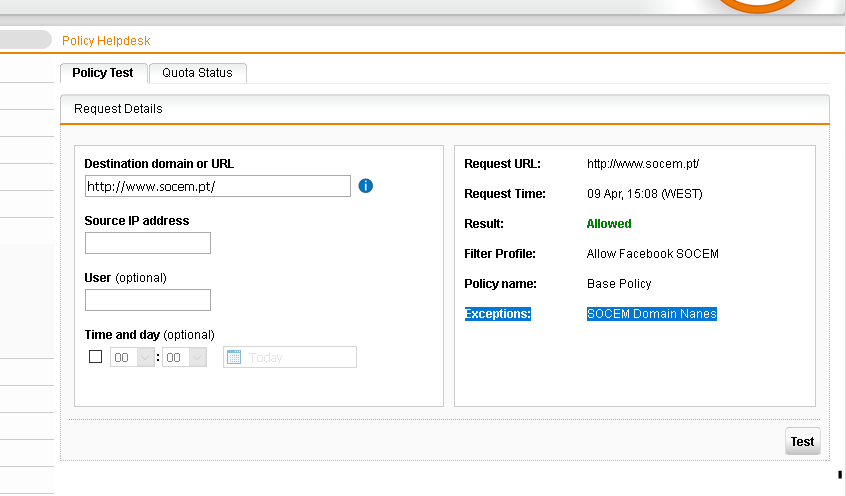Focus the Destination domain or URL field
The image size is (846, 496).
pyautogui.click(x=218, y=186)
